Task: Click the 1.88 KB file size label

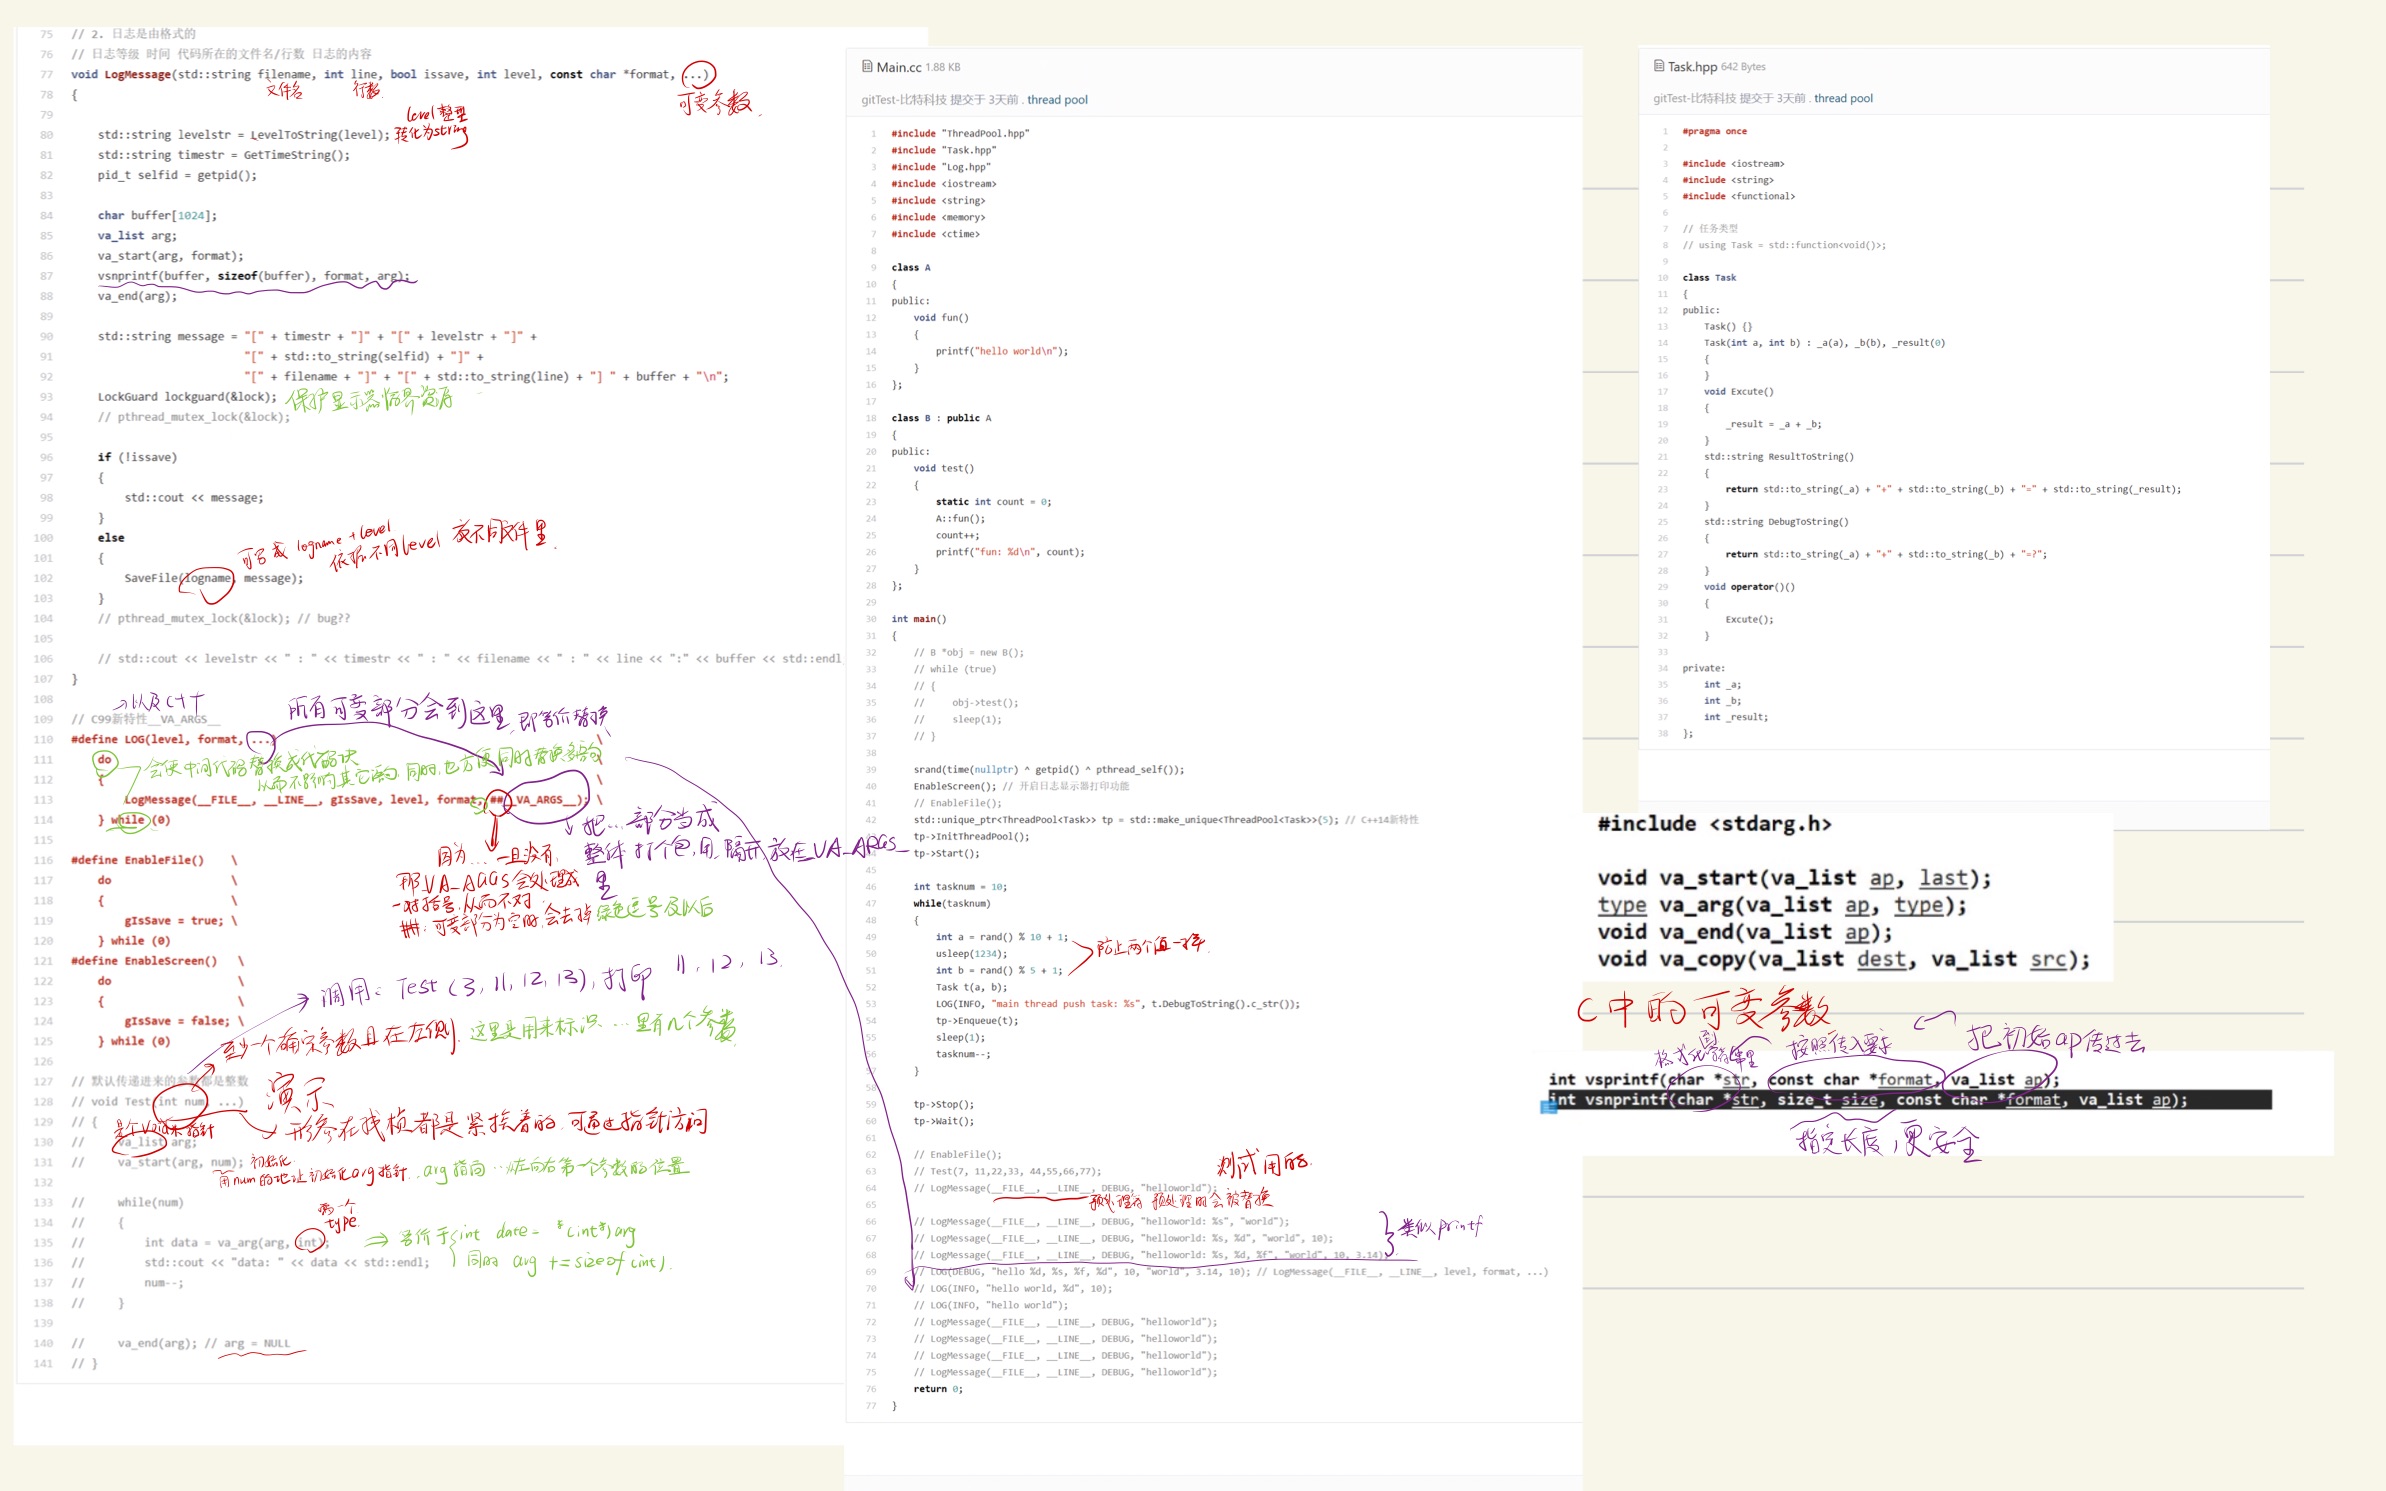Action: tap(942, 67)
